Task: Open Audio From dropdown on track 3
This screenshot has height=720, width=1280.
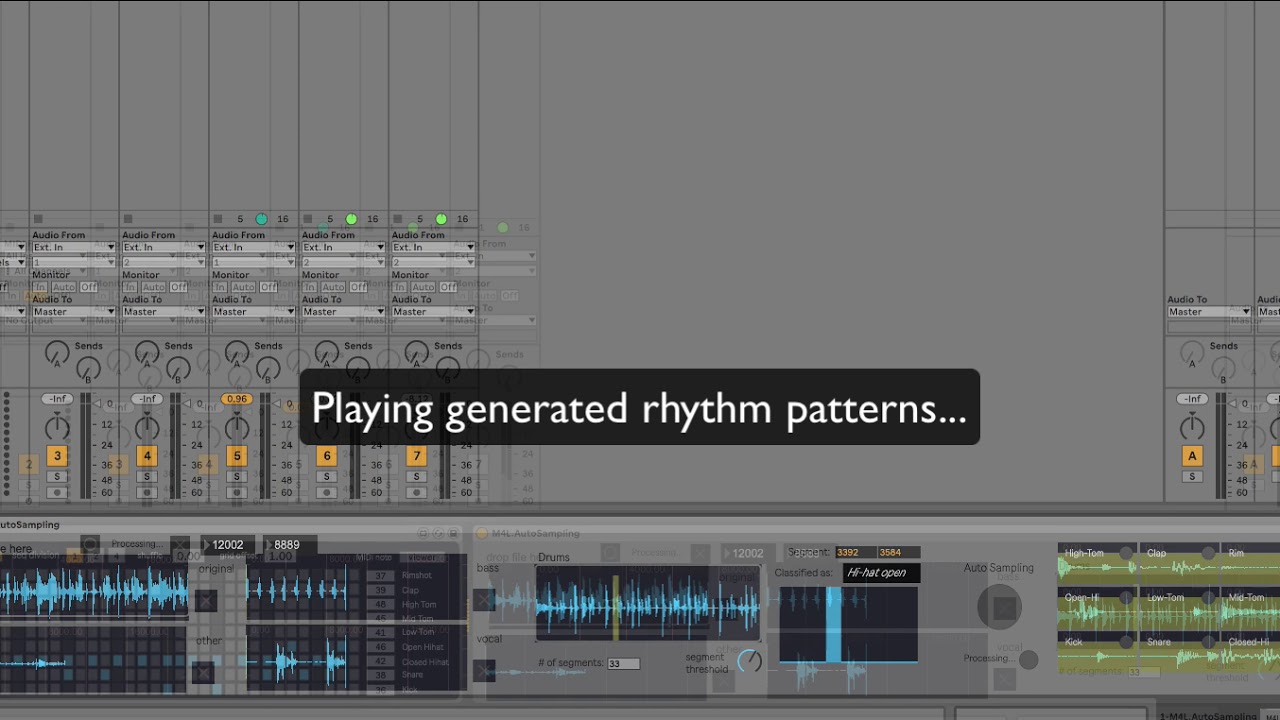Action: point(74,247)
